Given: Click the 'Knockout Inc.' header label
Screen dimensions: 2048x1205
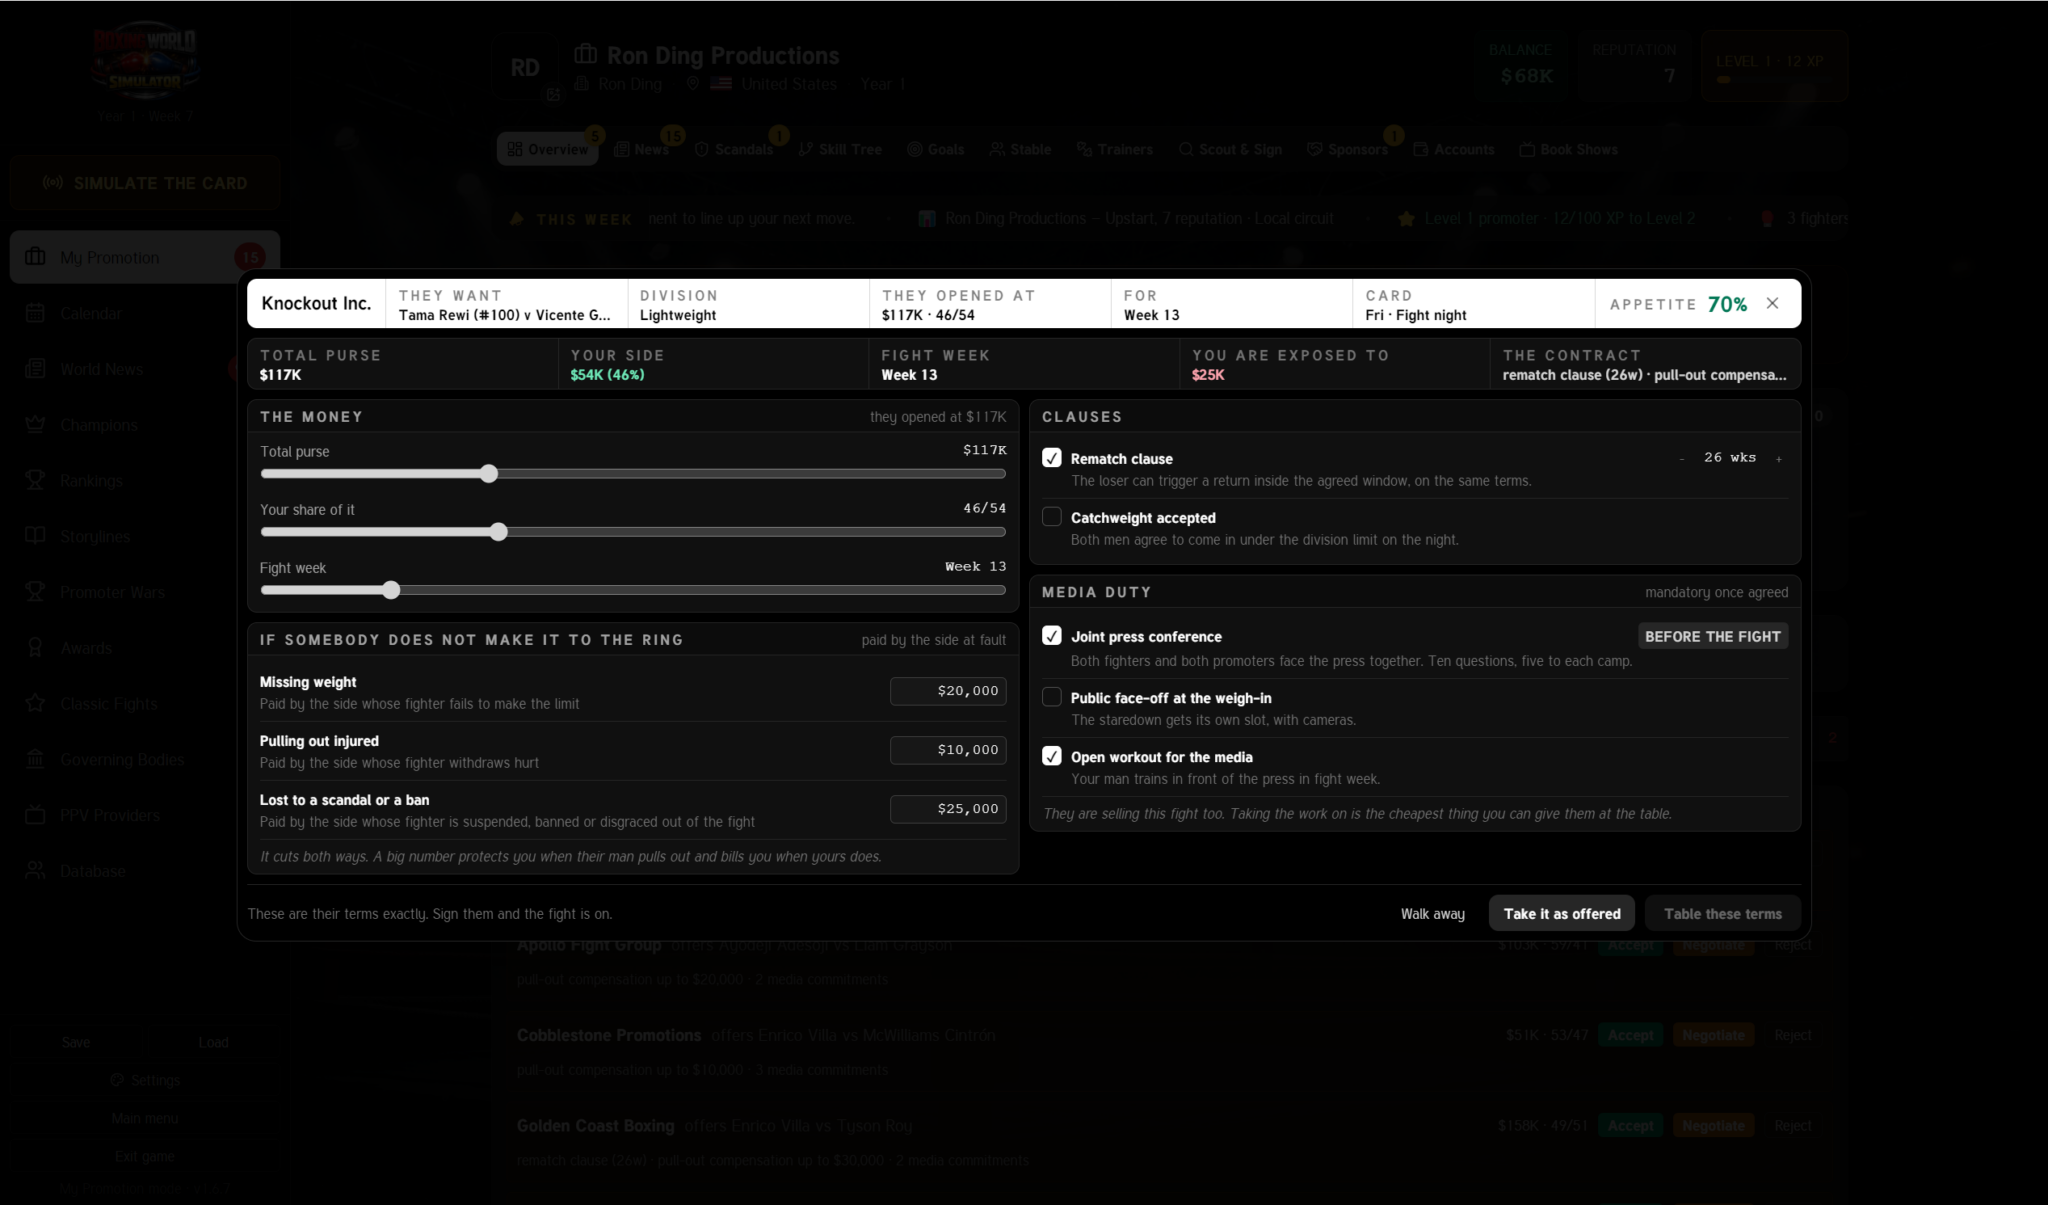Looking at the screenshot, I should tap(316, 303).
